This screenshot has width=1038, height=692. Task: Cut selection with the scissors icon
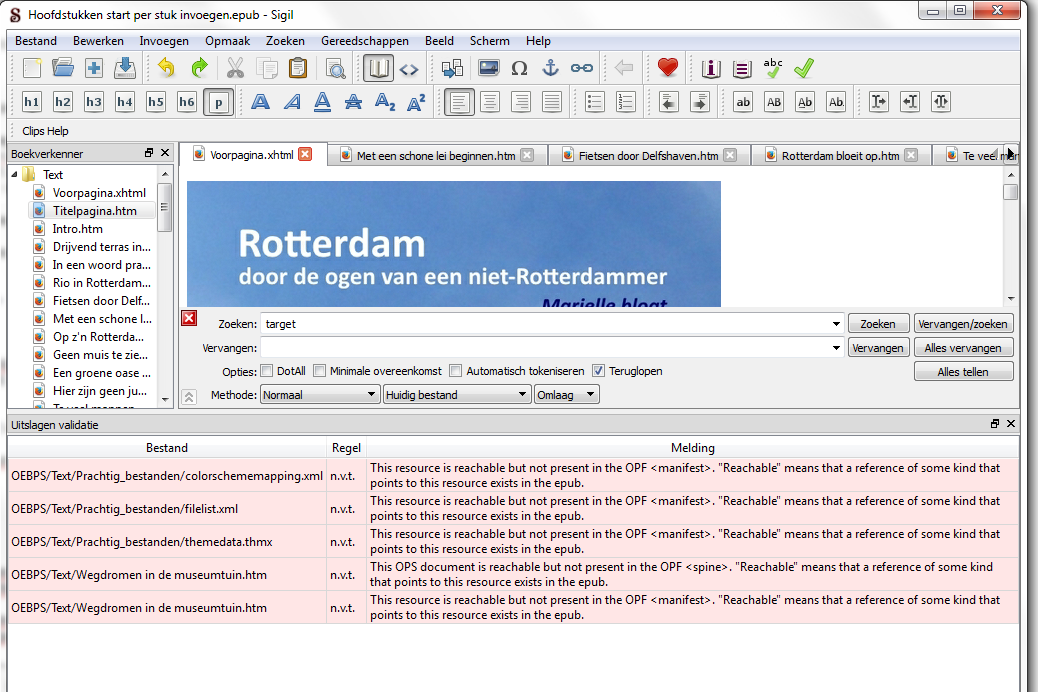point(235,68)
